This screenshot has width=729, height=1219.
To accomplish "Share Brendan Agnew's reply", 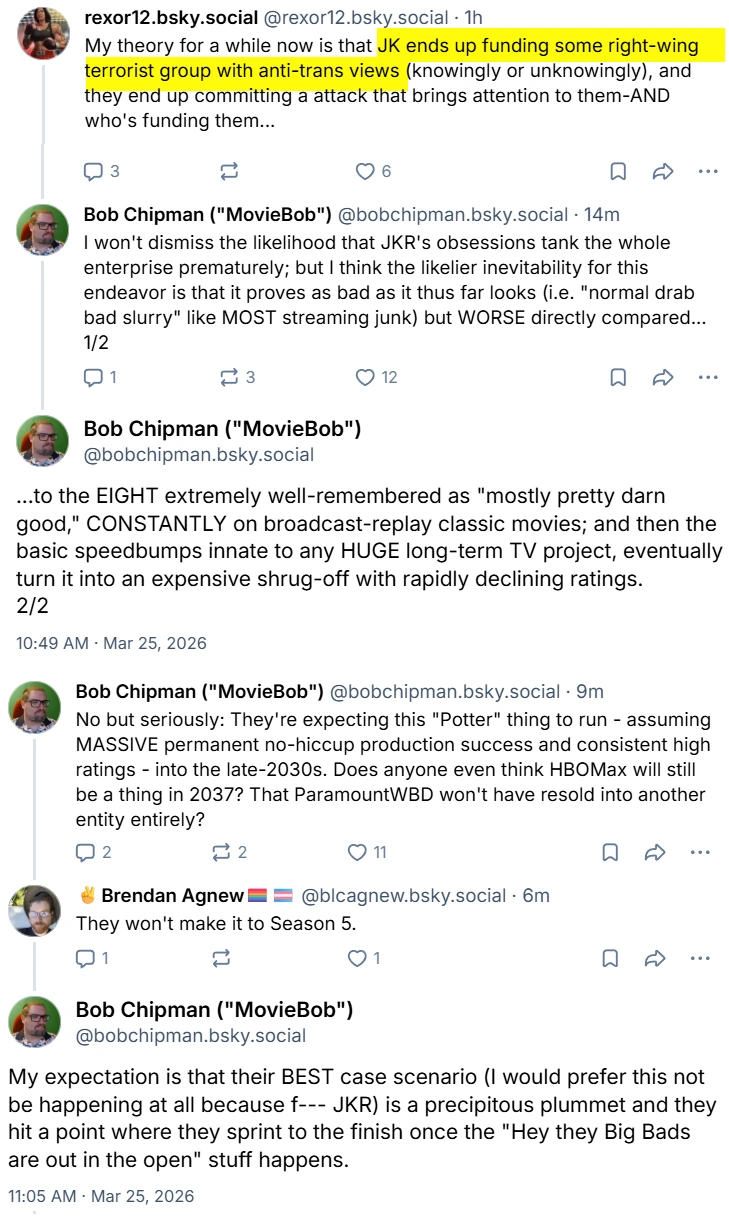I will pyautogui.click(x=655, y=958).
